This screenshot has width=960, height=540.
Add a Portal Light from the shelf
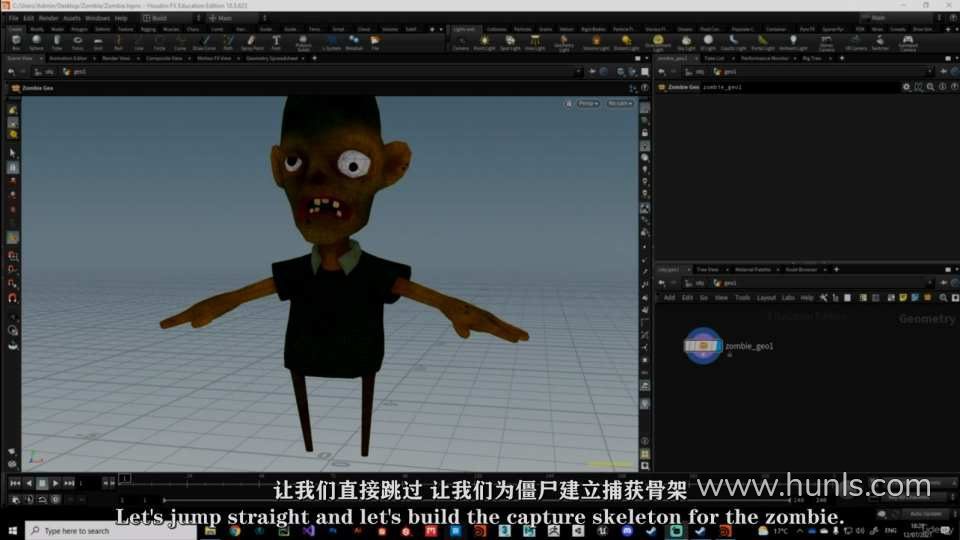(x=763, y=42)
